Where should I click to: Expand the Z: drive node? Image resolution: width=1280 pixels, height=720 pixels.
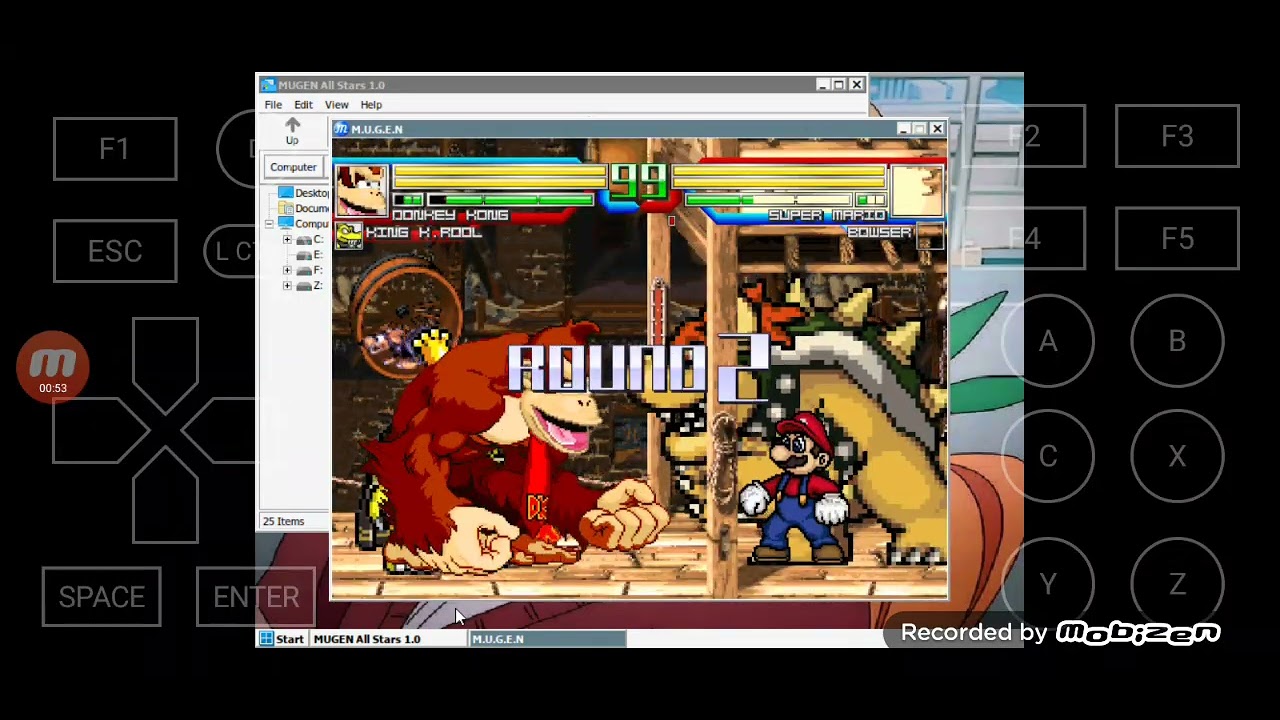(288, 286)
